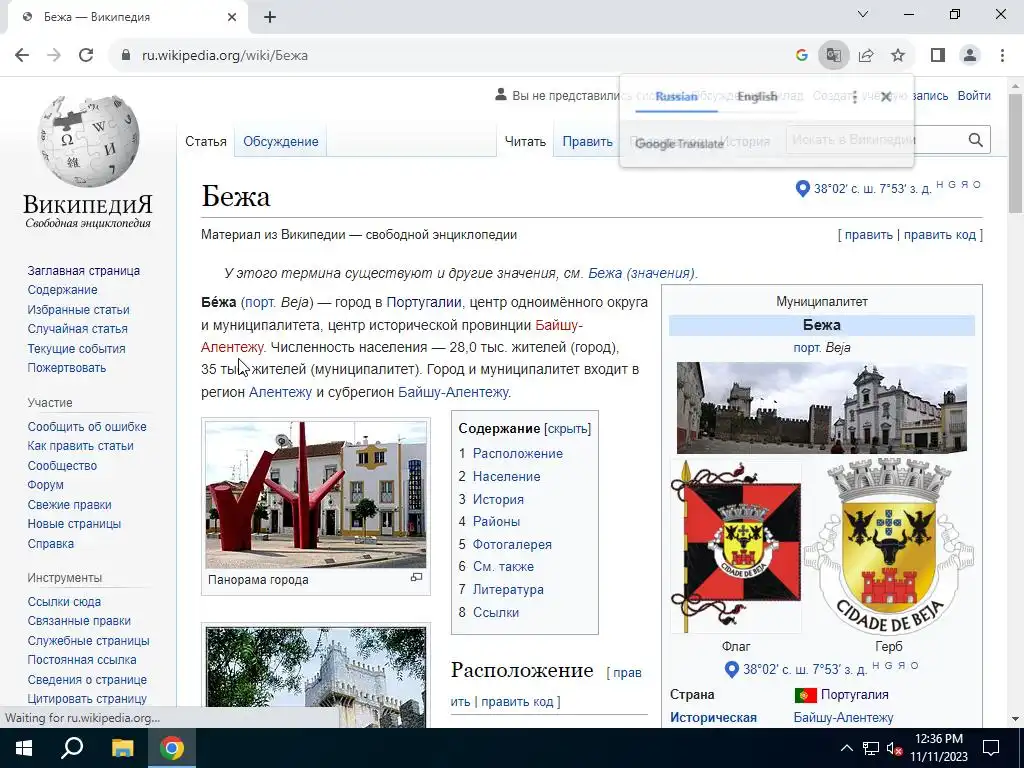This screenshot has width=1024, height=768.
Task: Open the Бежа (значения) disambiguation link
Action: coord(641,274)
